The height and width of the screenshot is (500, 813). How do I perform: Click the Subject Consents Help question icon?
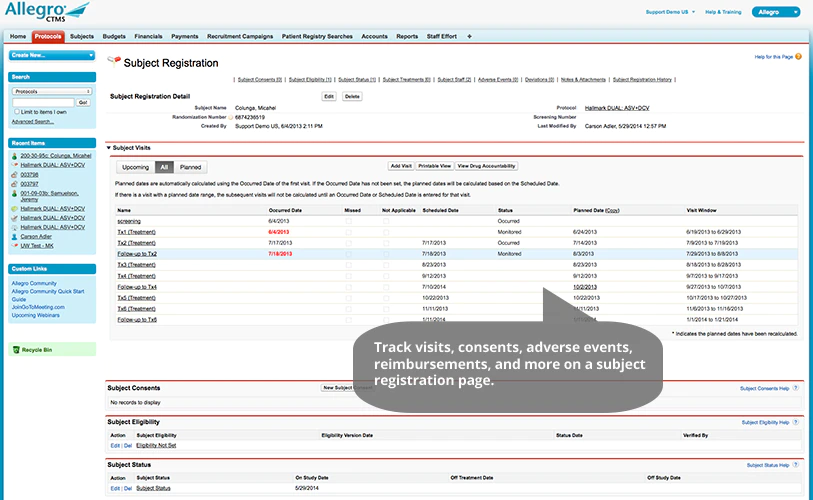[x=796, y=388]
